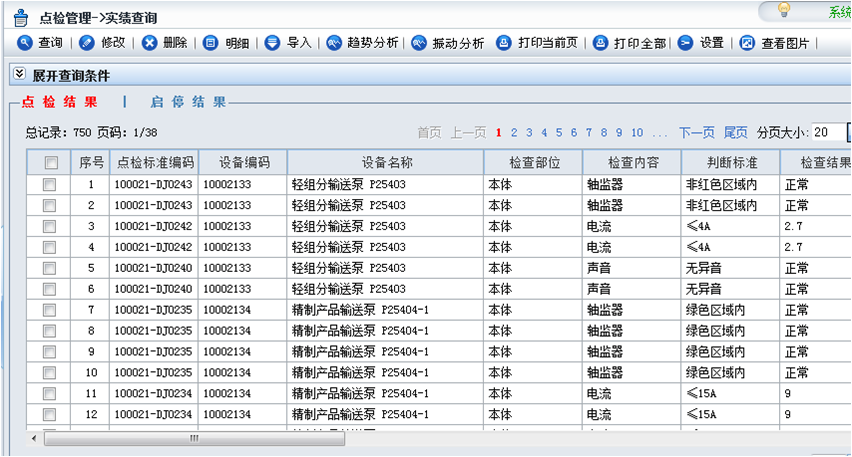Viewport: 852px width, 457px height.
Task: Open 明细 details from toolbar
Action: click(x=210, y=43)
